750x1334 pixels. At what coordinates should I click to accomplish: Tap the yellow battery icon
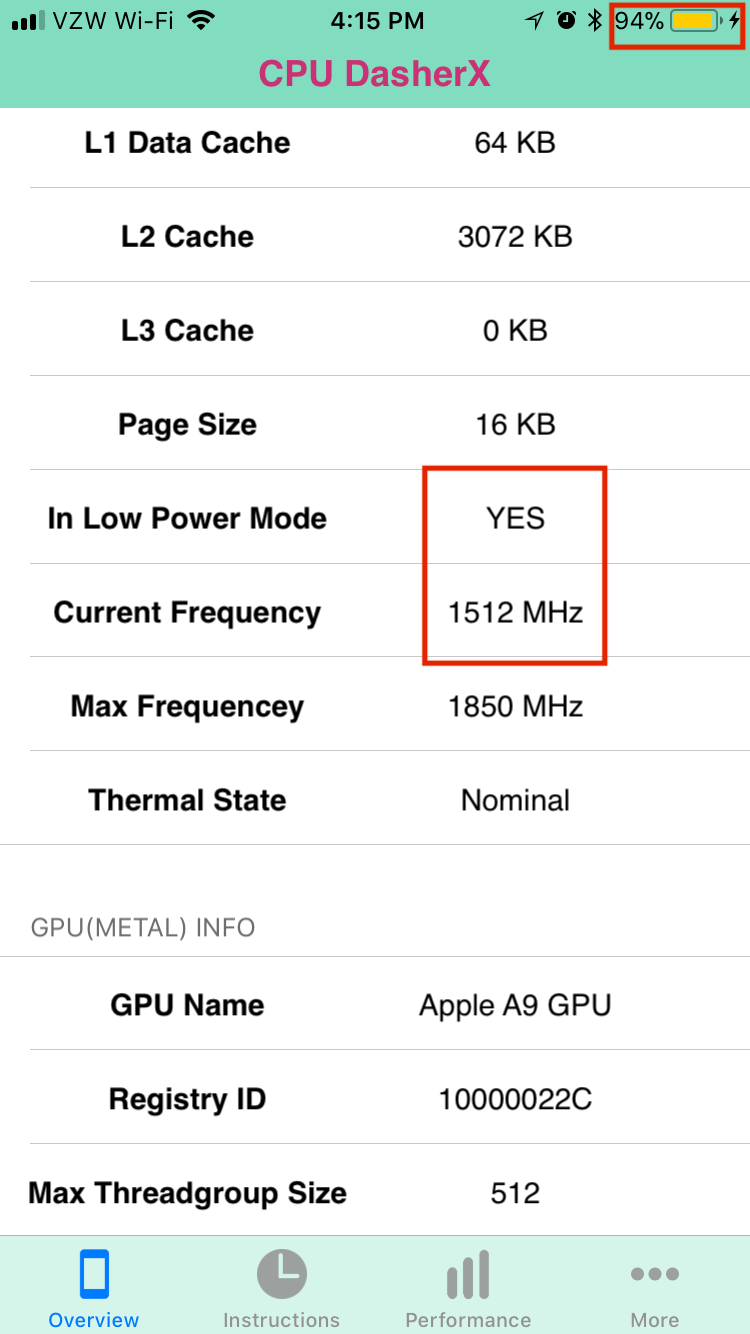coord(697,20)
